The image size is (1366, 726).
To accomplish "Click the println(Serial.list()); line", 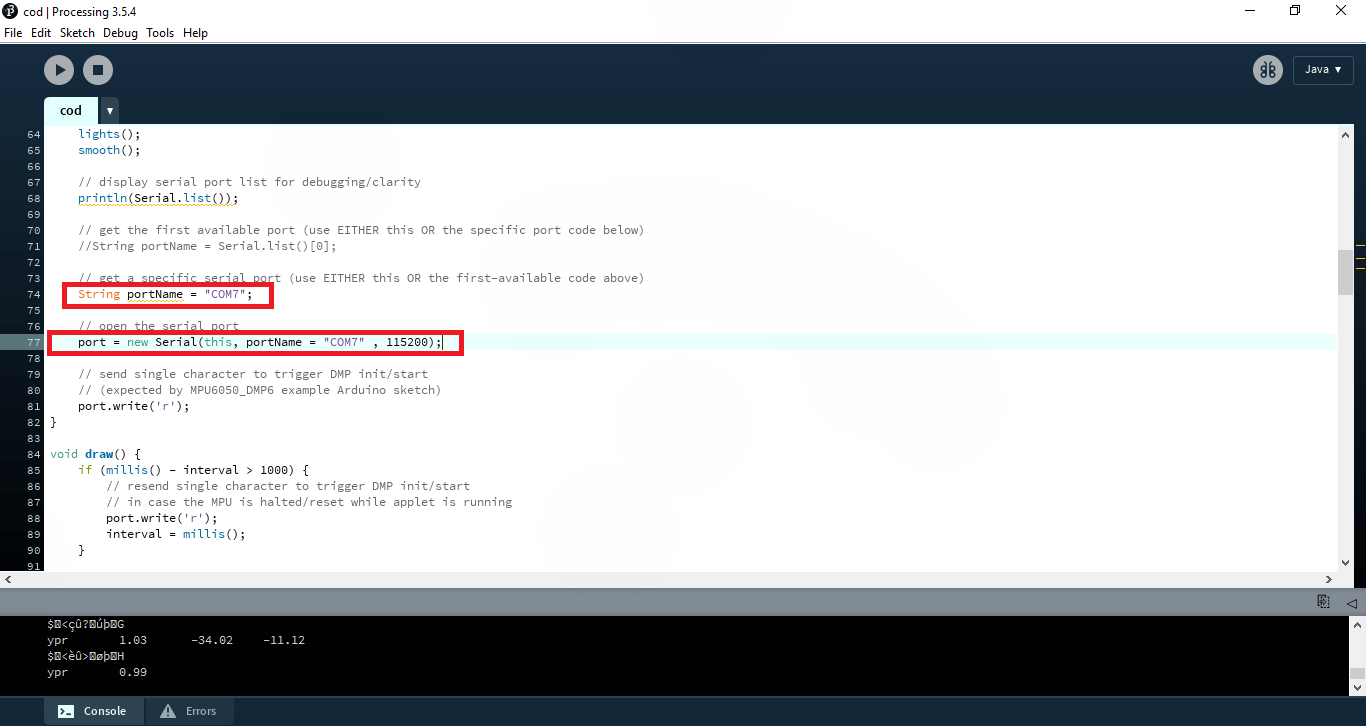I will [158, 198].
